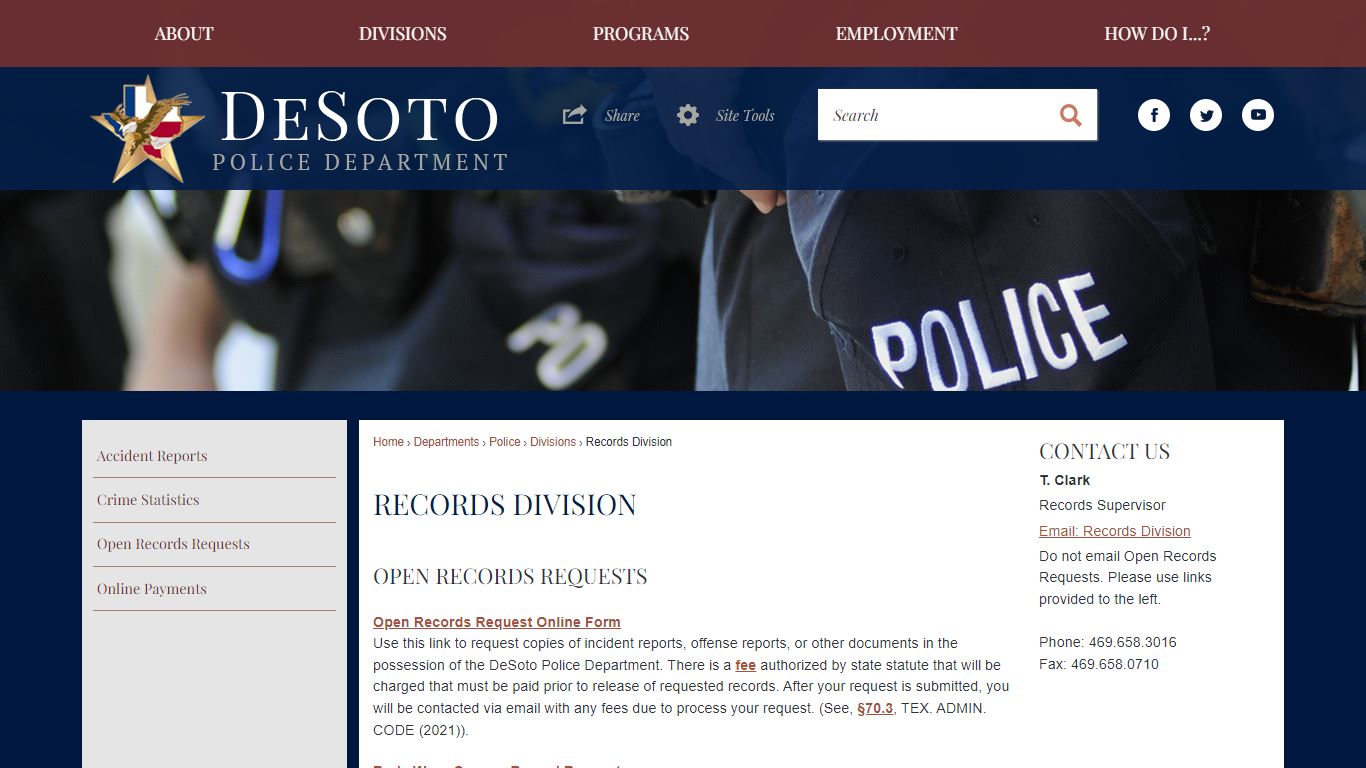Open the Twitter page icon
This screenshot has height=768, width=1366.
1206,115
